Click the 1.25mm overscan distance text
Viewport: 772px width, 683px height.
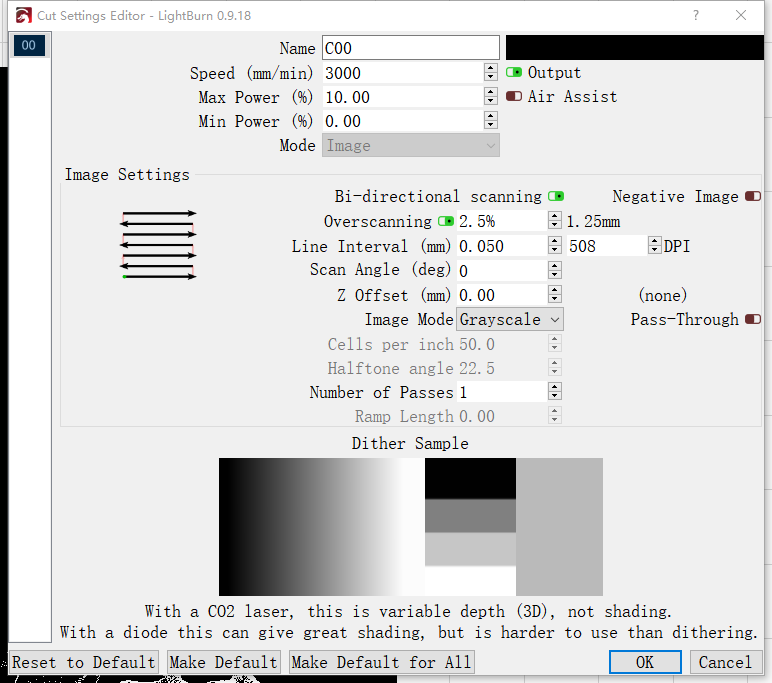click(593, 222)
